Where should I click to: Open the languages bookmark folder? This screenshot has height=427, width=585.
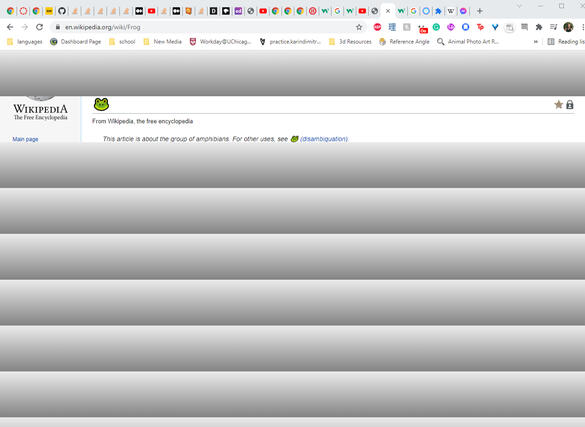point(25,41)
